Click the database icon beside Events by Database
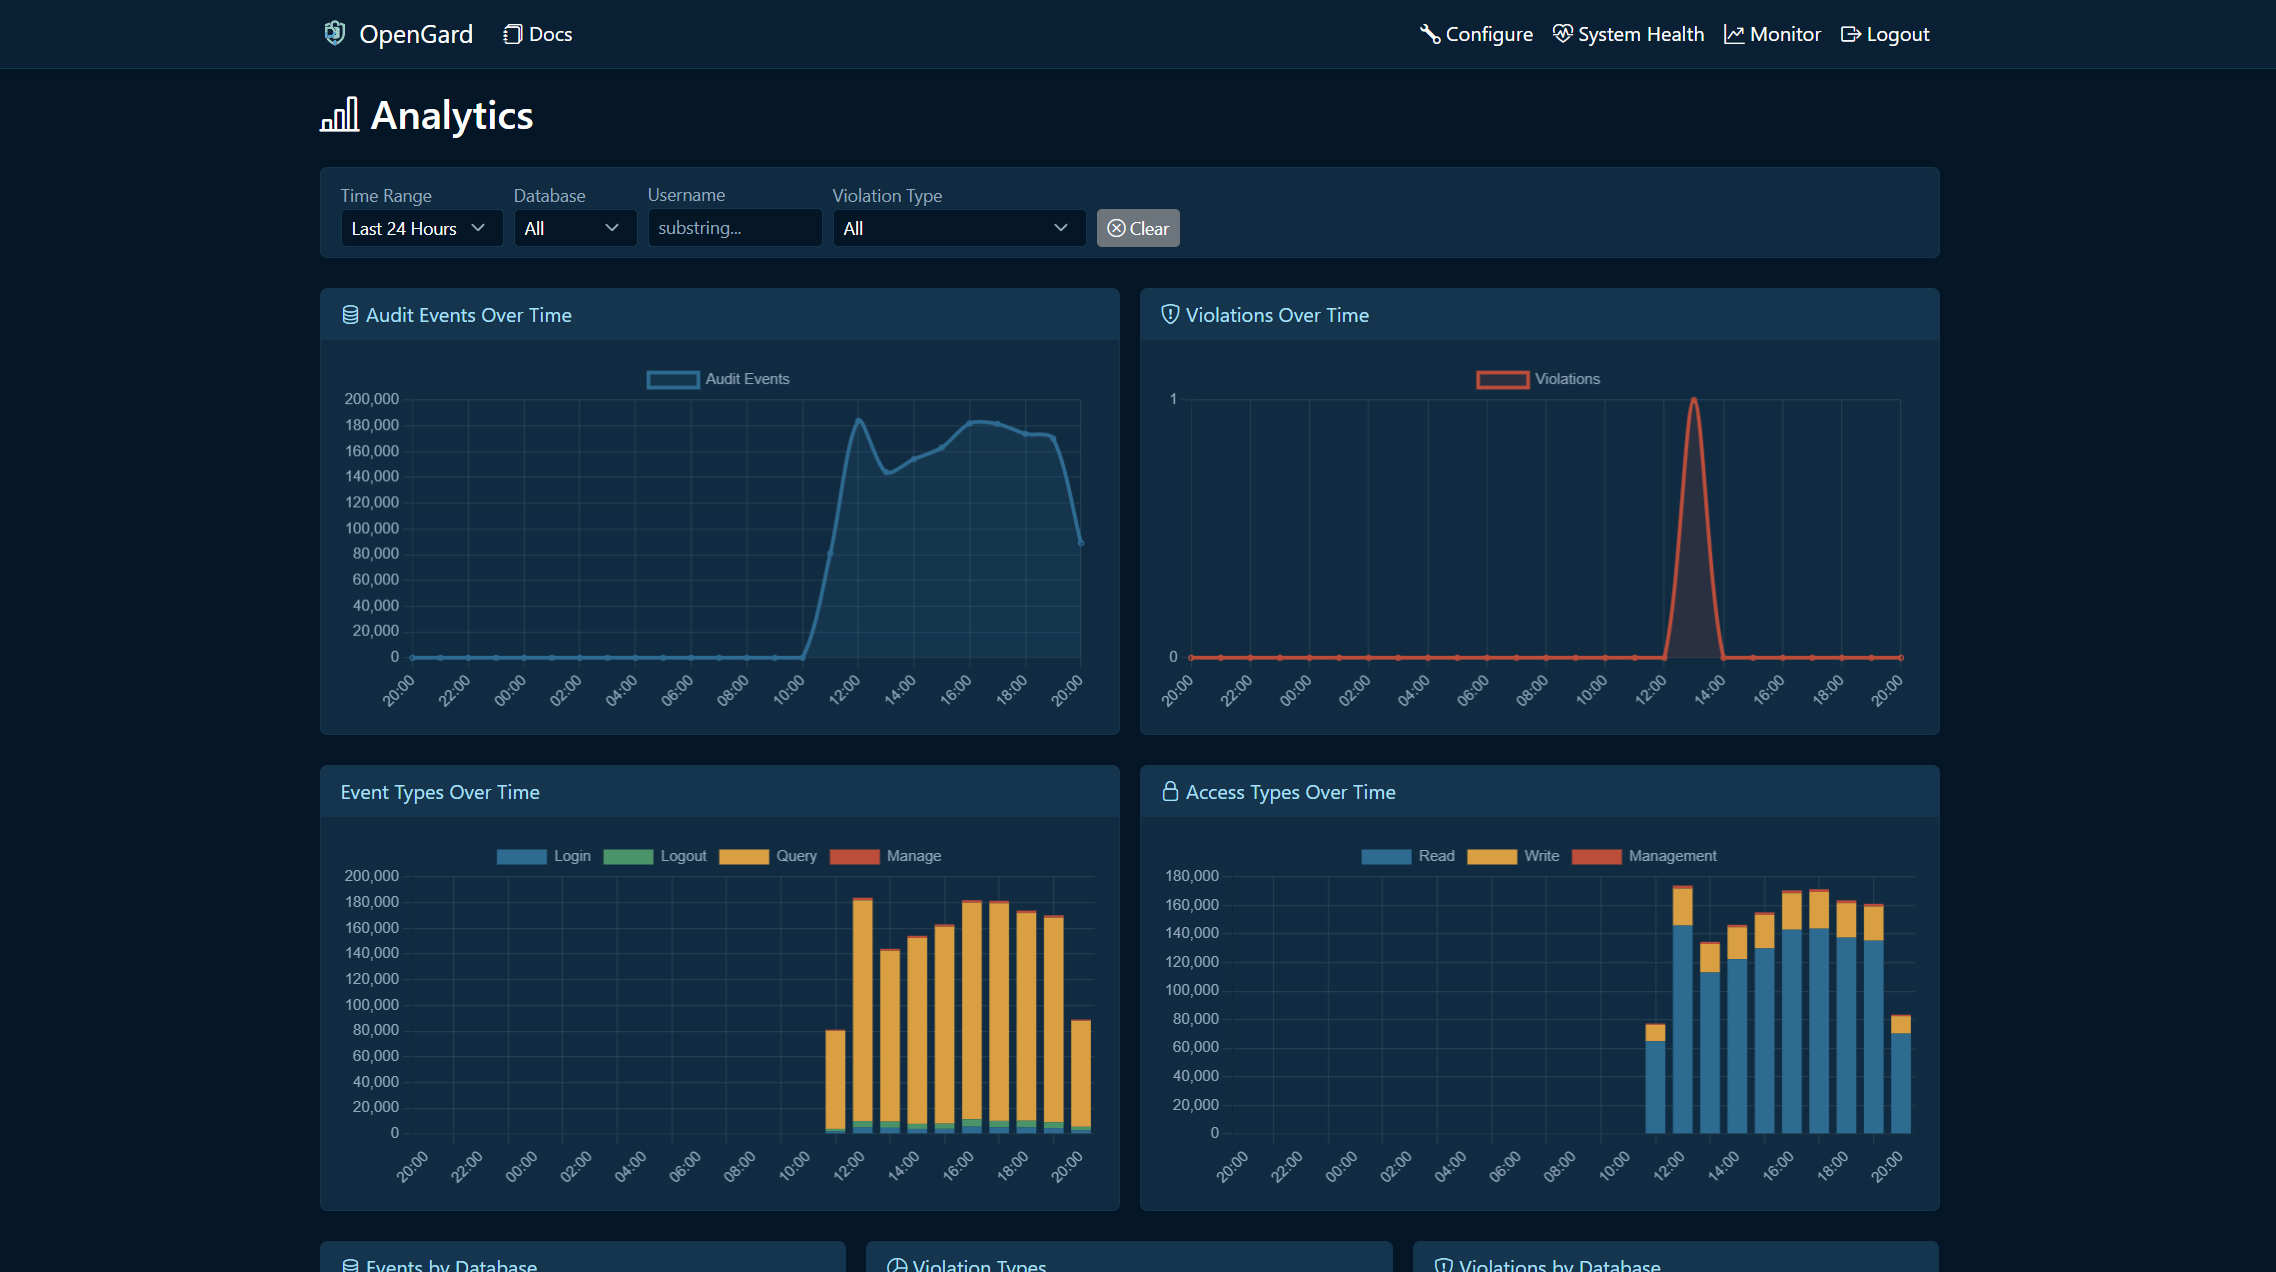Viewport: 2276px width, 1272px height. (x=348, y=1264)
